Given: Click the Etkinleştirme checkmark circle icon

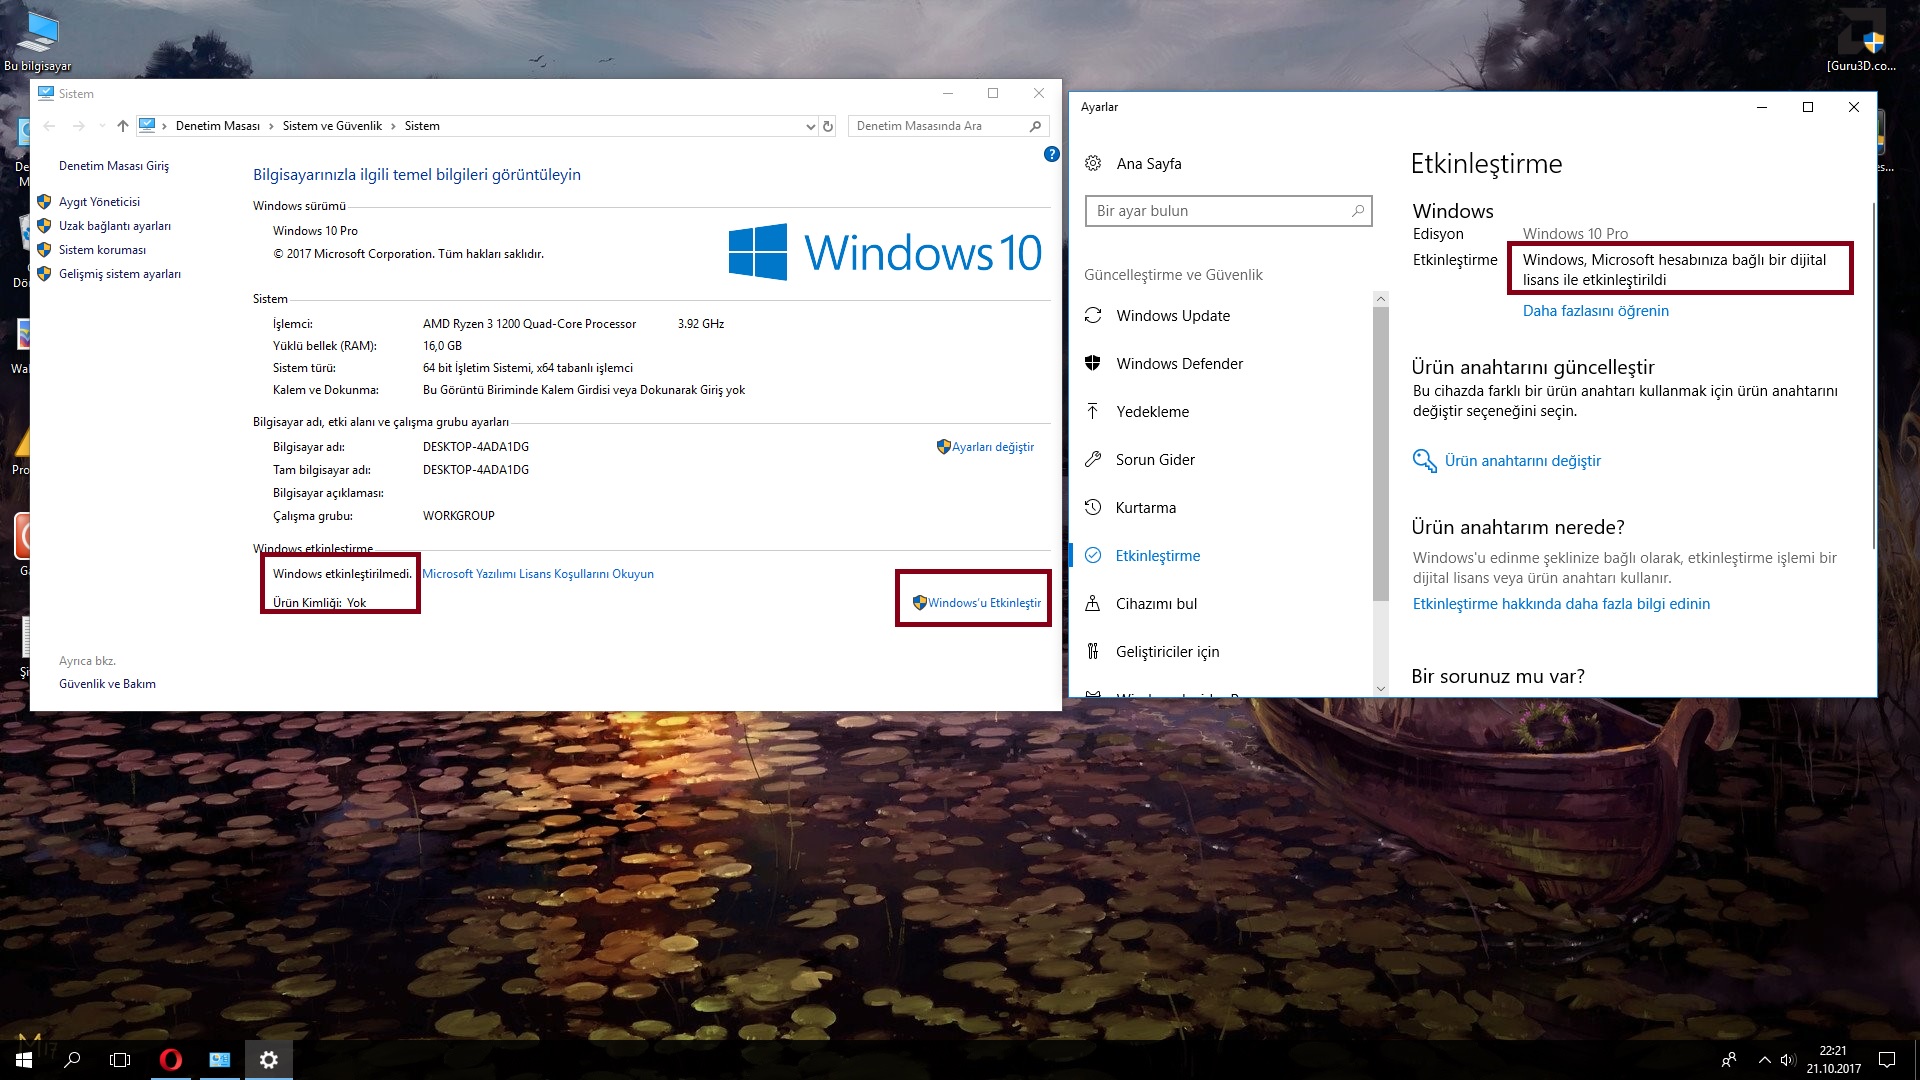Looking at the screenshot, I should tap(1093, 555).
